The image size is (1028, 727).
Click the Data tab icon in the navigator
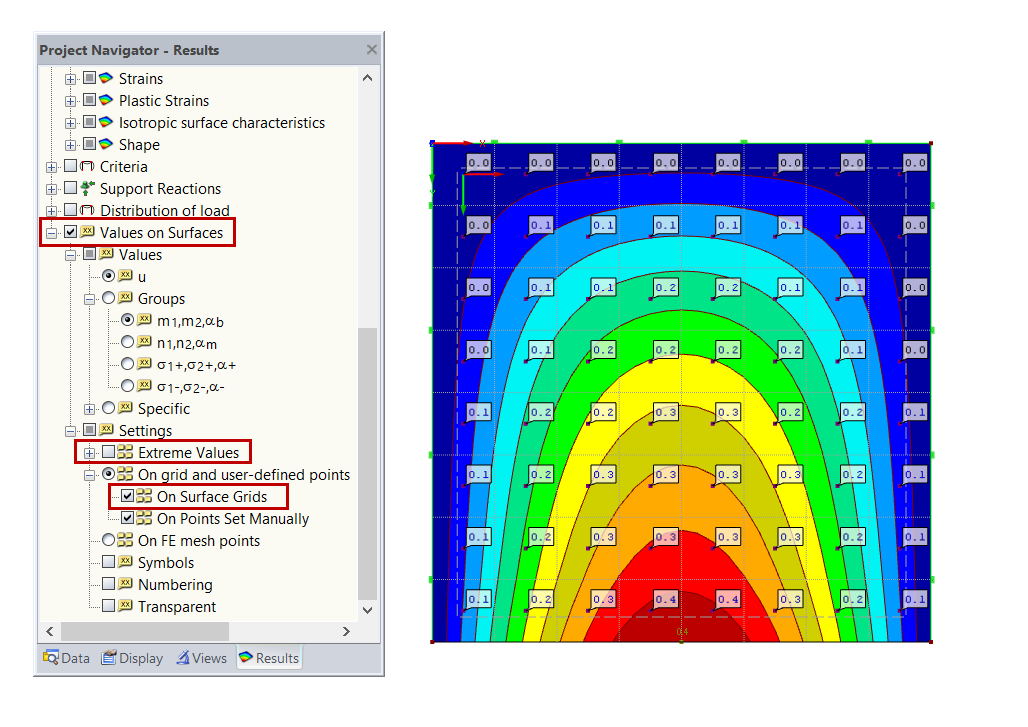52,657
